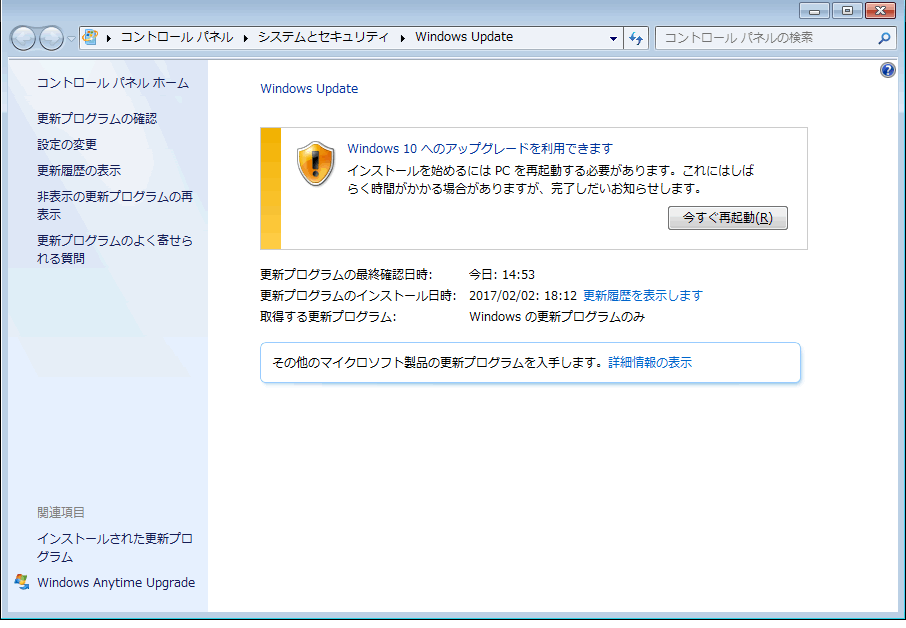Click the warning shield icon

(x=315, y=163)
